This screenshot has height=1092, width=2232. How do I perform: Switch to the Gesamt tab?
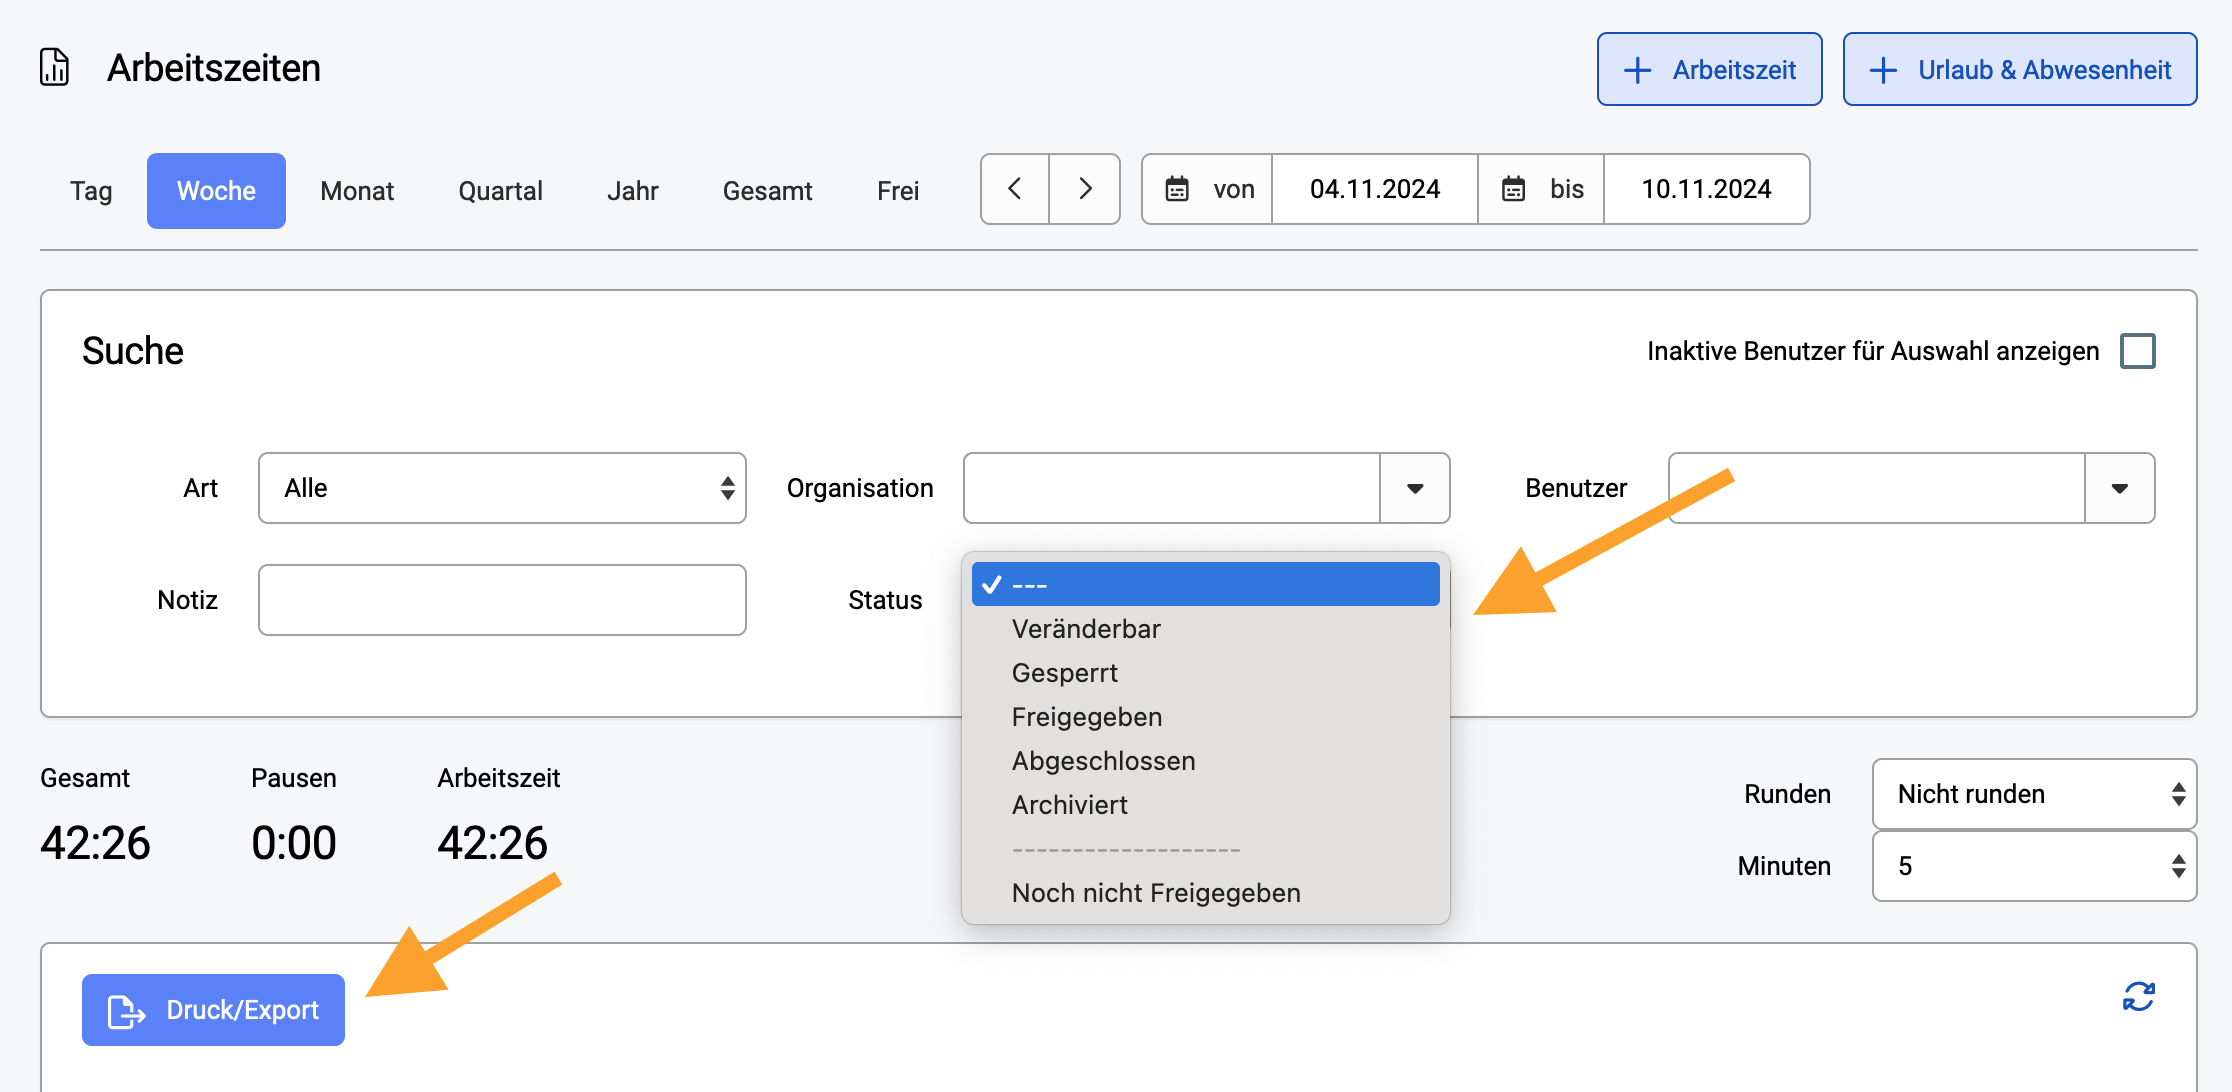(768, 191)
